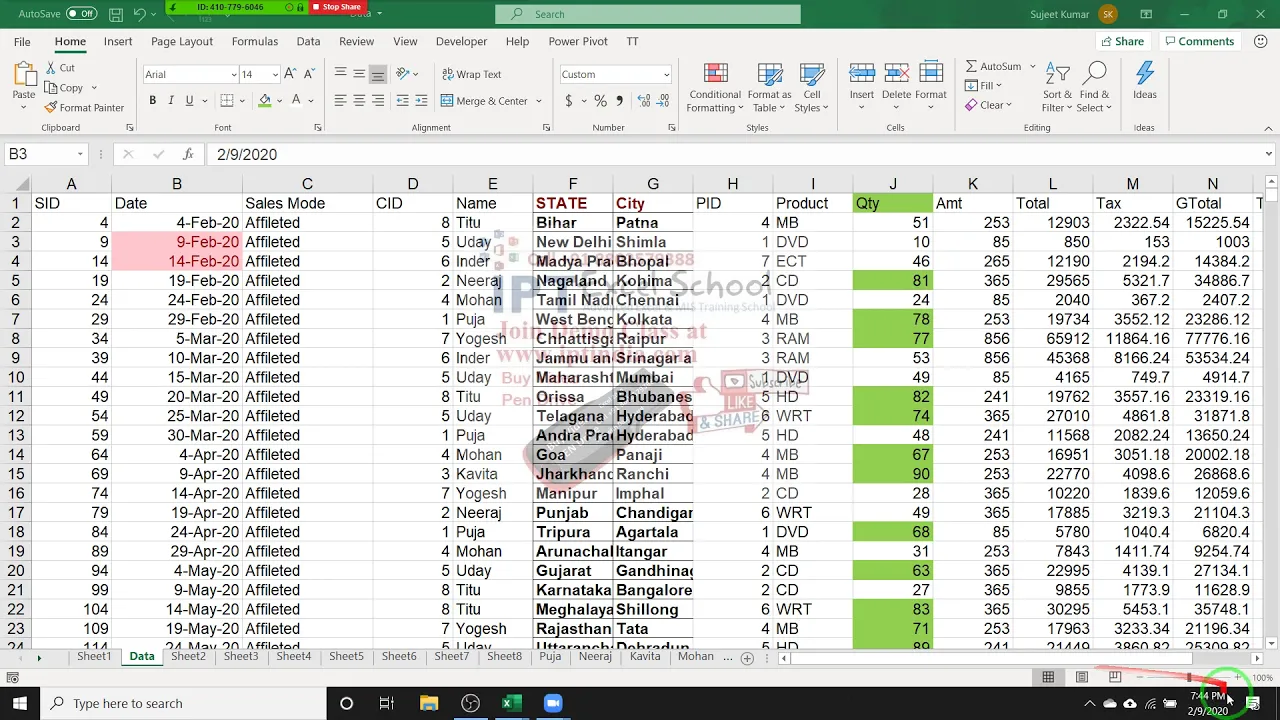Click Merge & Center

(x=484, y=101)
